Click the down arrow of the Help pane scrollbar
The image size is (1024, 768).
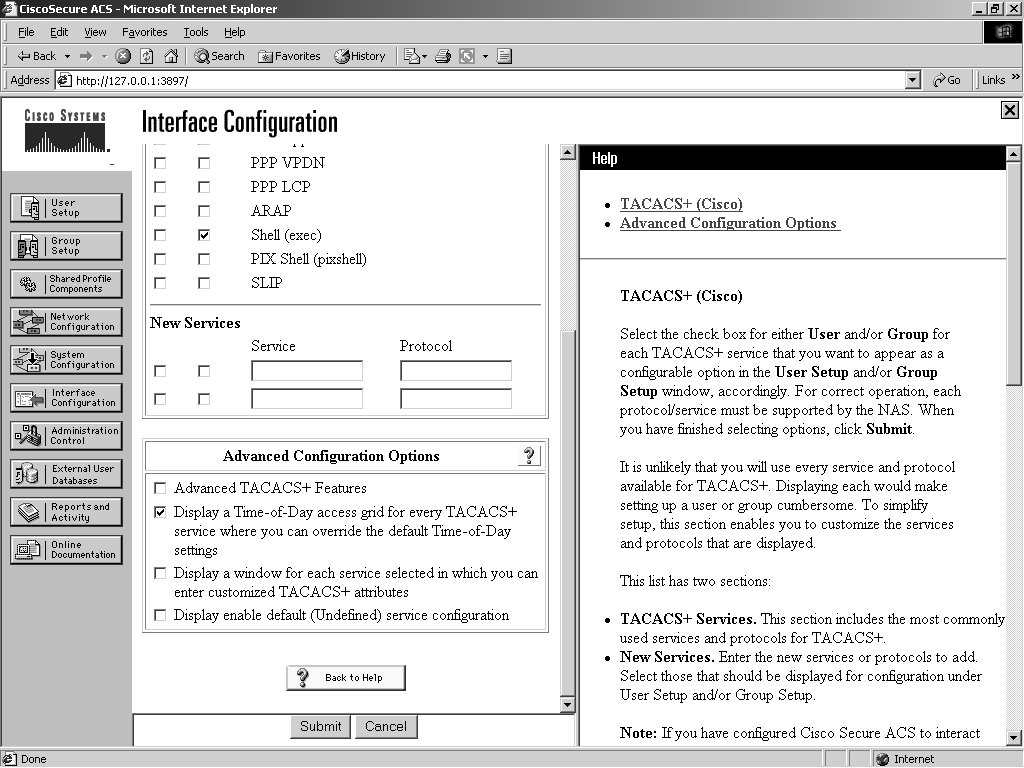pyautogui.click(x=1014, y=738)
